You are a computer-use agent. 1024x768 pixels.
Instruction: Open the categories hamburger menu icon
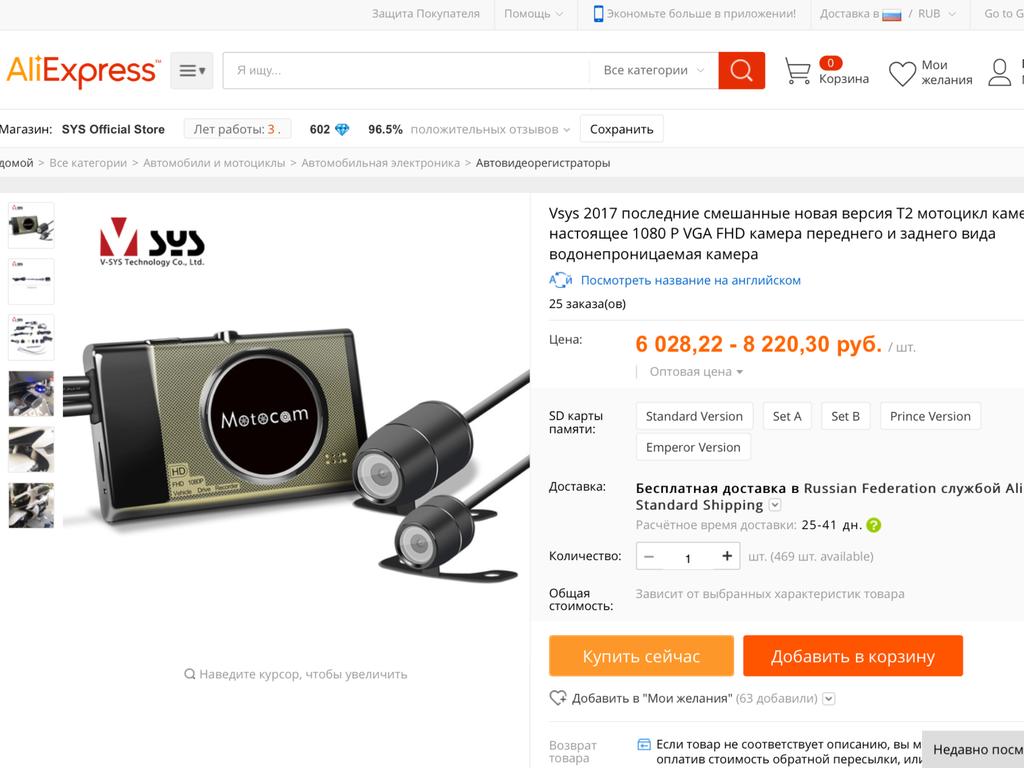(x=192, y=71)
